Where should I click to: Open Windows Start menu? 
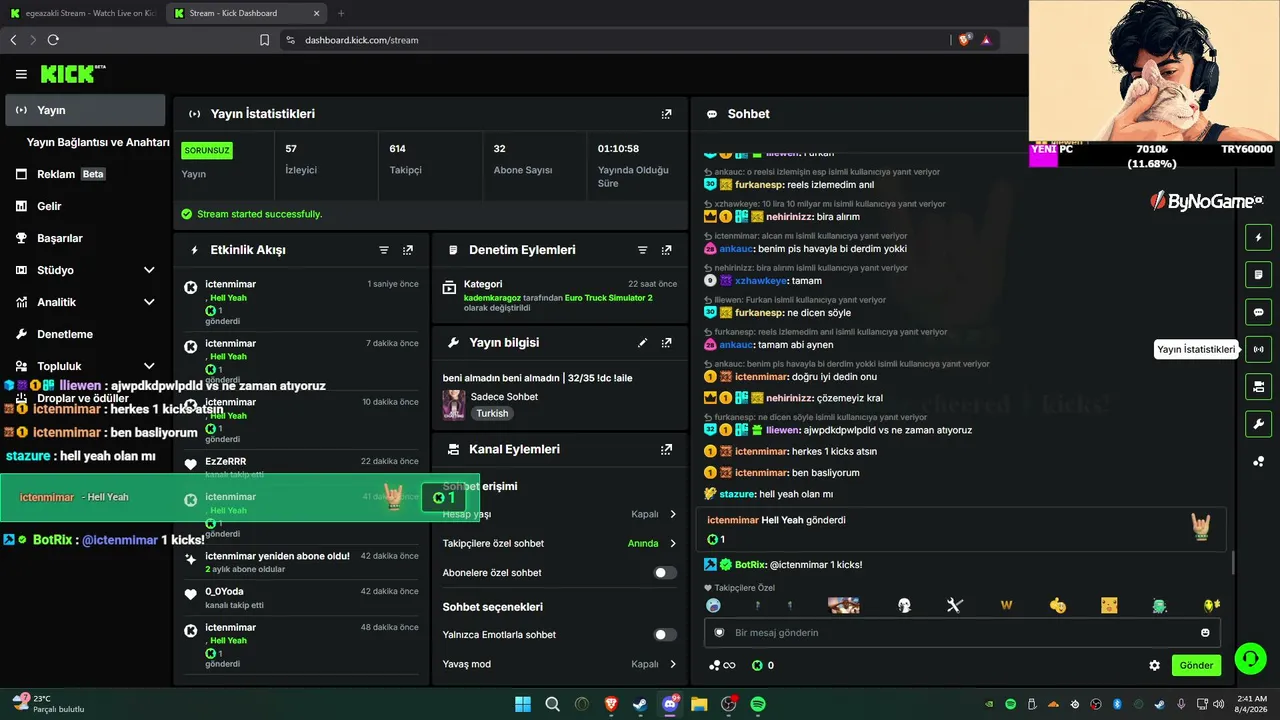[x=523, y=704]
